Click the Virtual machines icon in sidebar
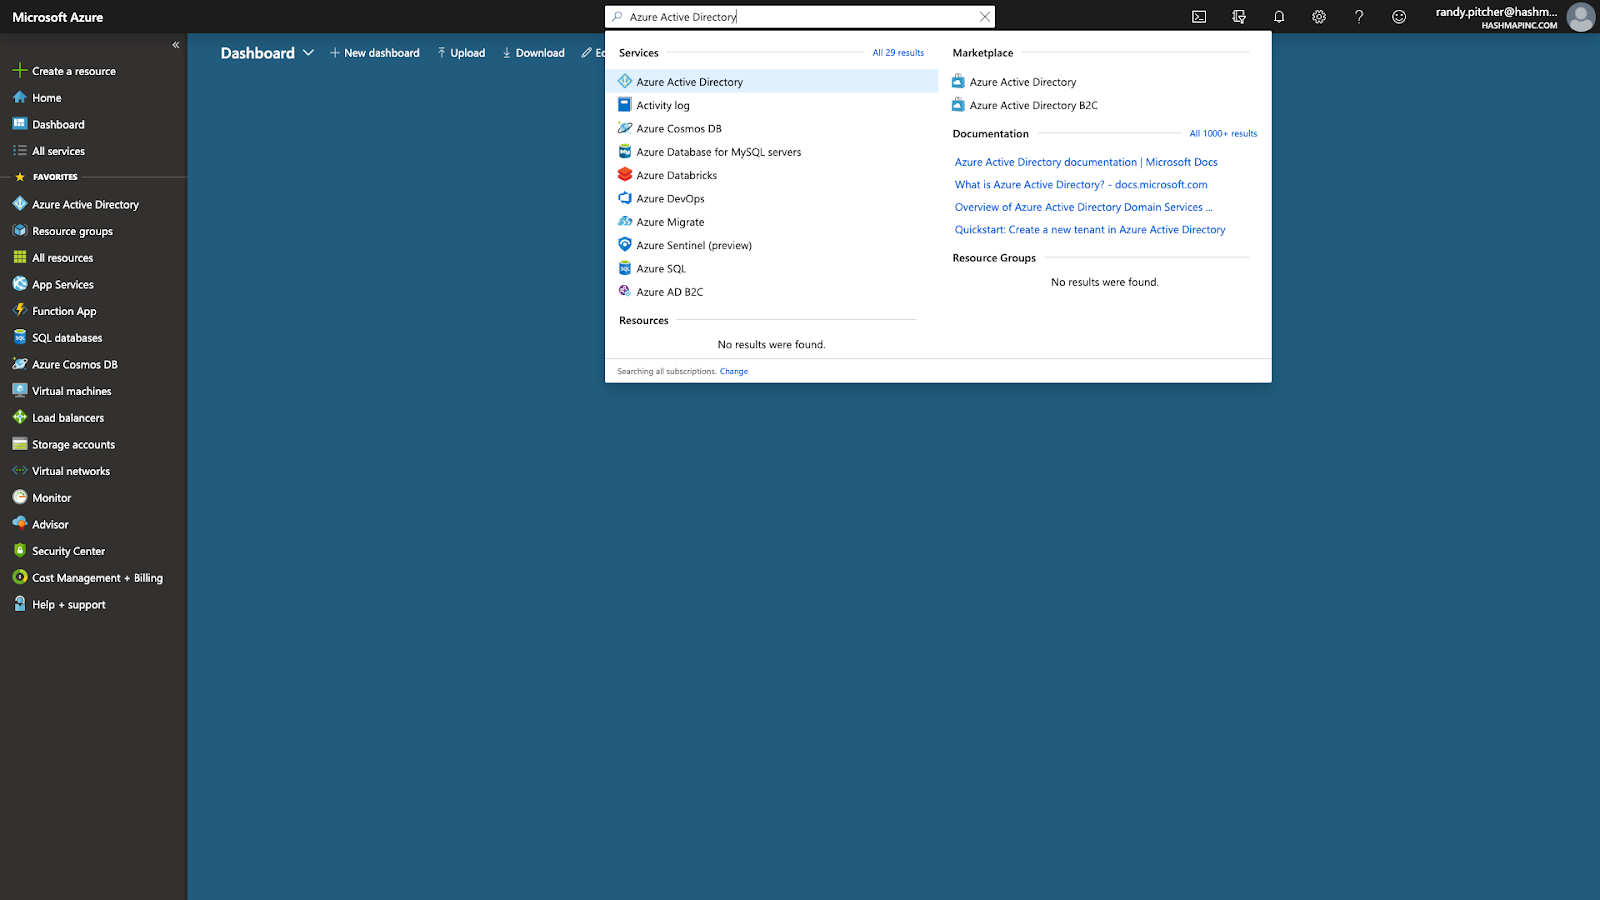1600x900 pixels. point(20,391)
